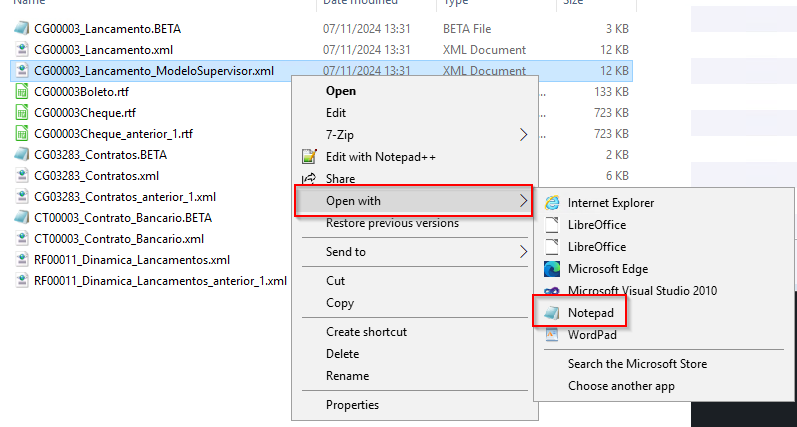The width and height of the screenshot is (797, 427).
Task: Click the Microsoft Visual Studio 2010 icon
Action: point(552,291)
